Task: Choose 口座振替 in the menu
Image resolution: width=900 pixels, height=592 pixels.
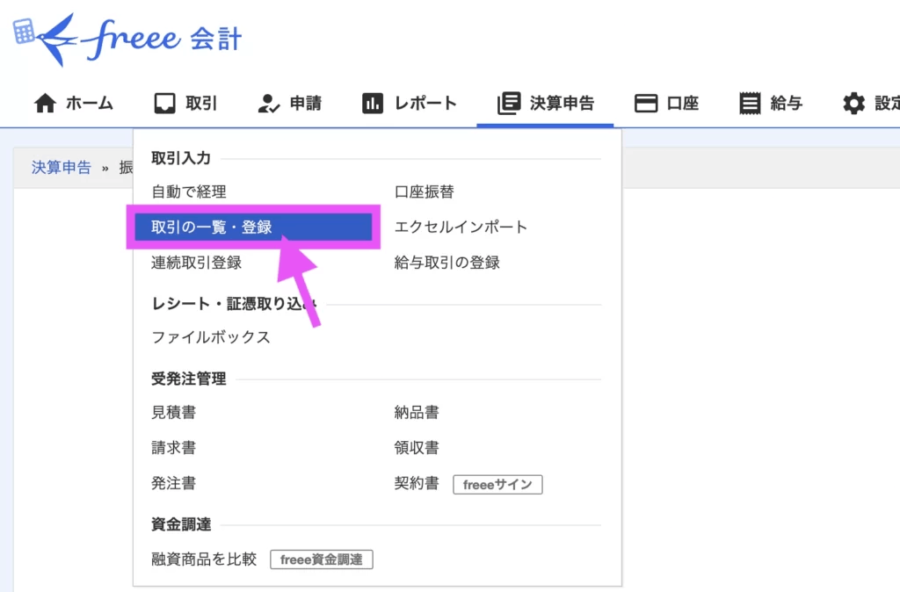Action: pos(424,192)
